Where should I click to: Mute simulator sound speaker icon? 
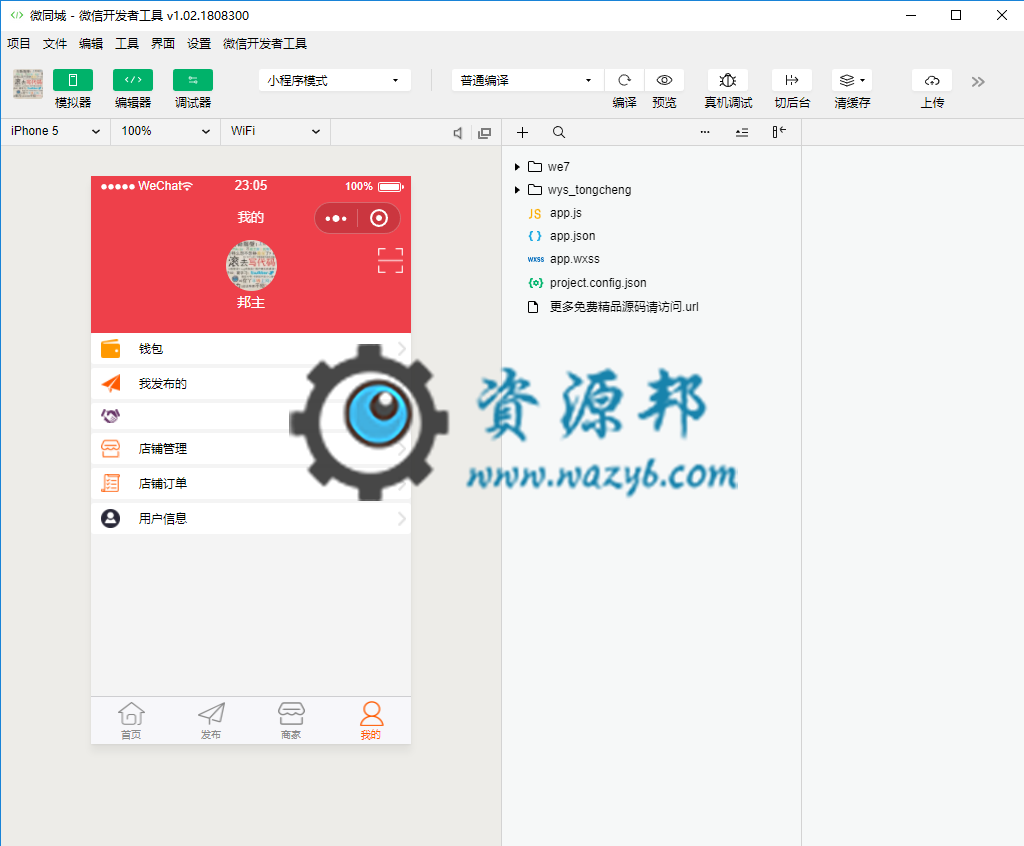(458, 133)
